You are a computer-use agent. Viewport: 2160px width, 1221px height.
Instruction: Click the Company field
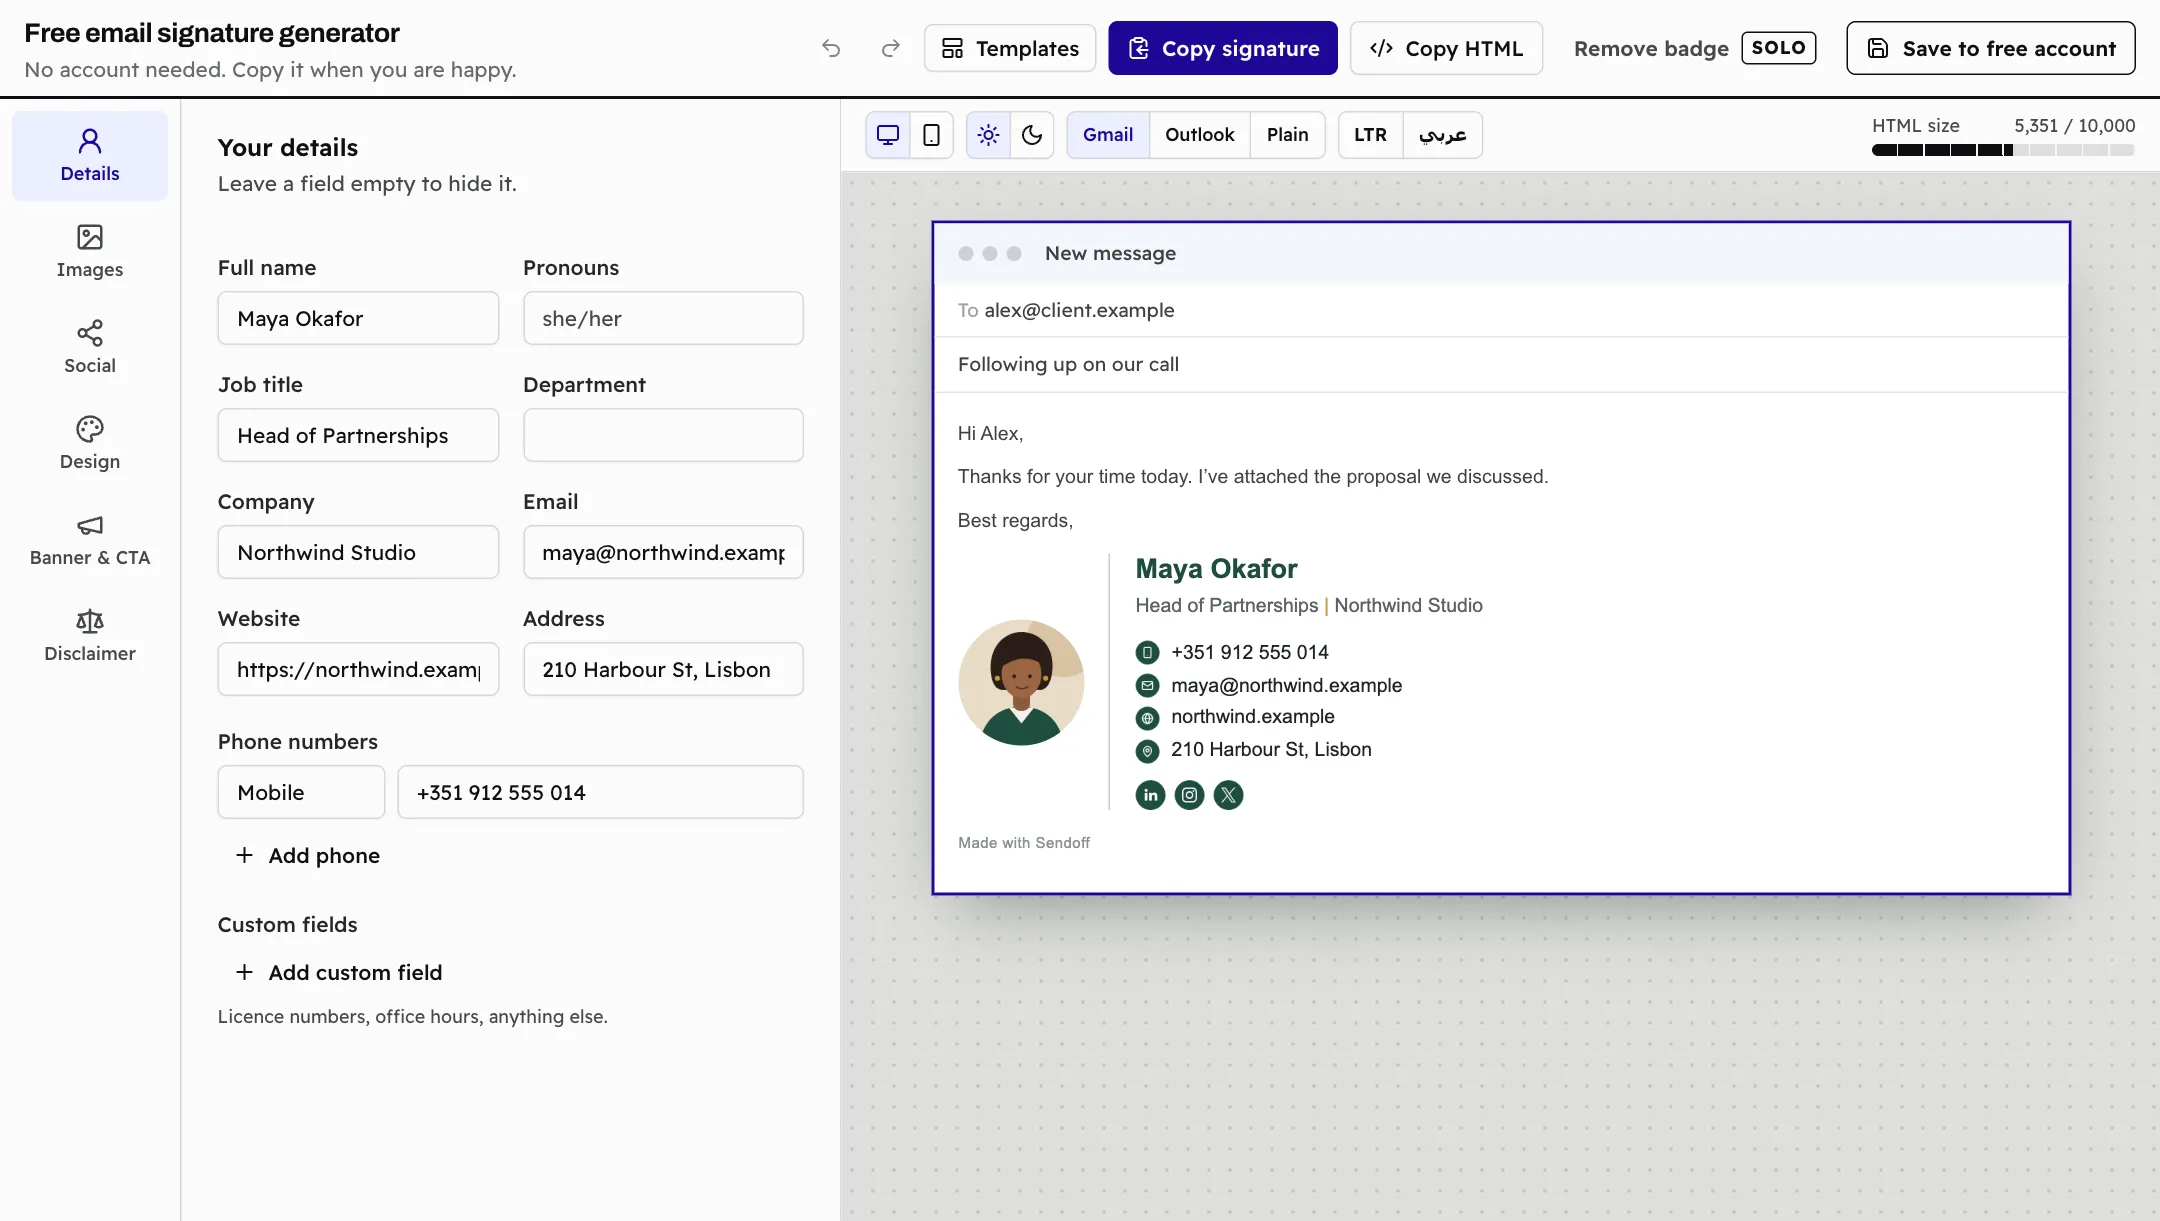click(x=358, y=552)
